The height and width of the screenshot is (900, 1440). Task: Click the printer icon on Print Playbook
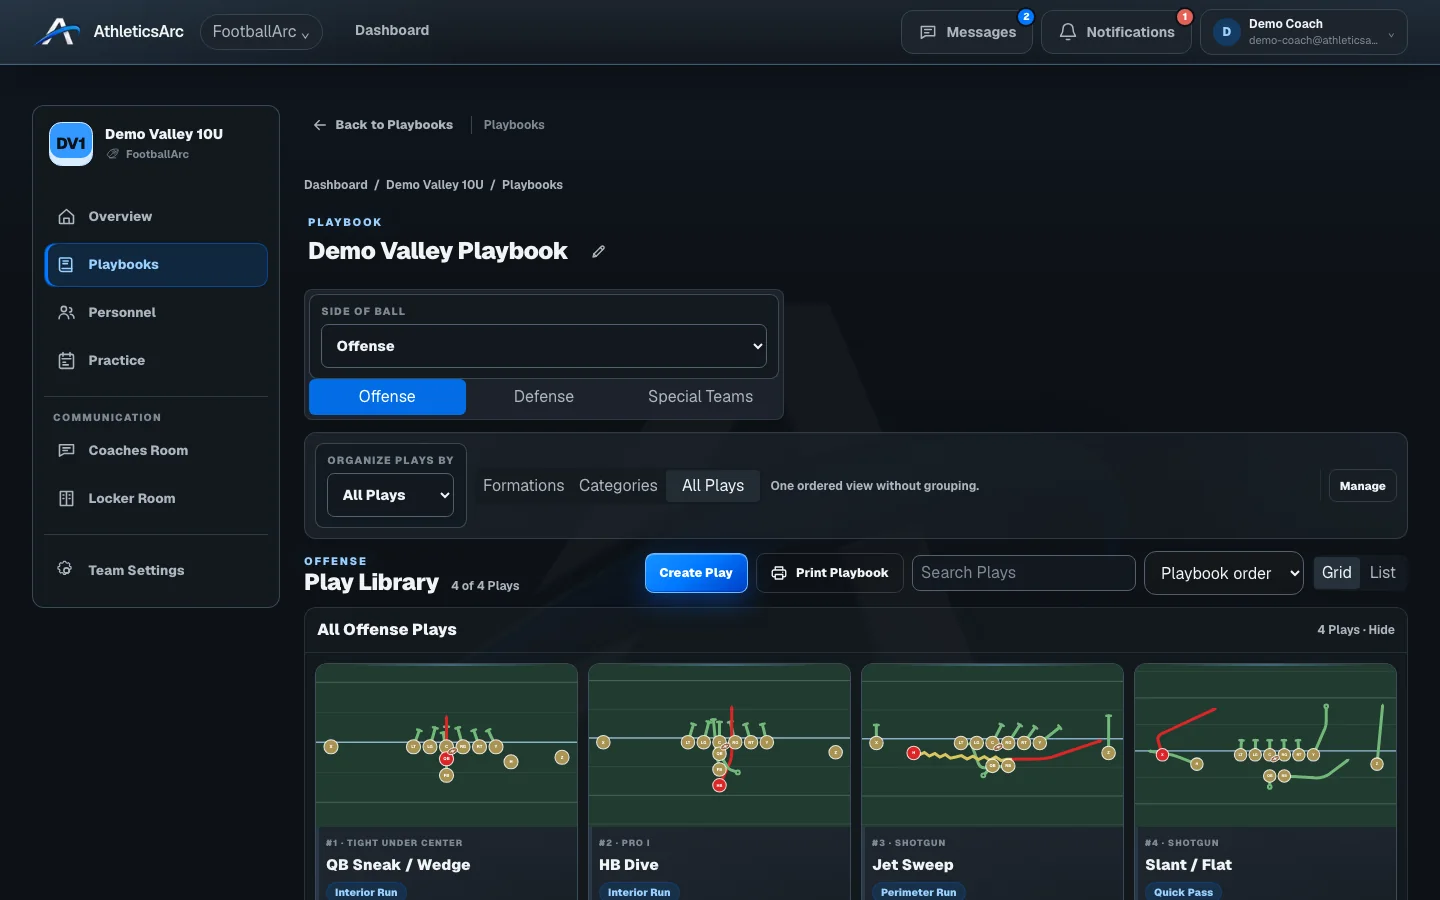(x=779, y=573)
